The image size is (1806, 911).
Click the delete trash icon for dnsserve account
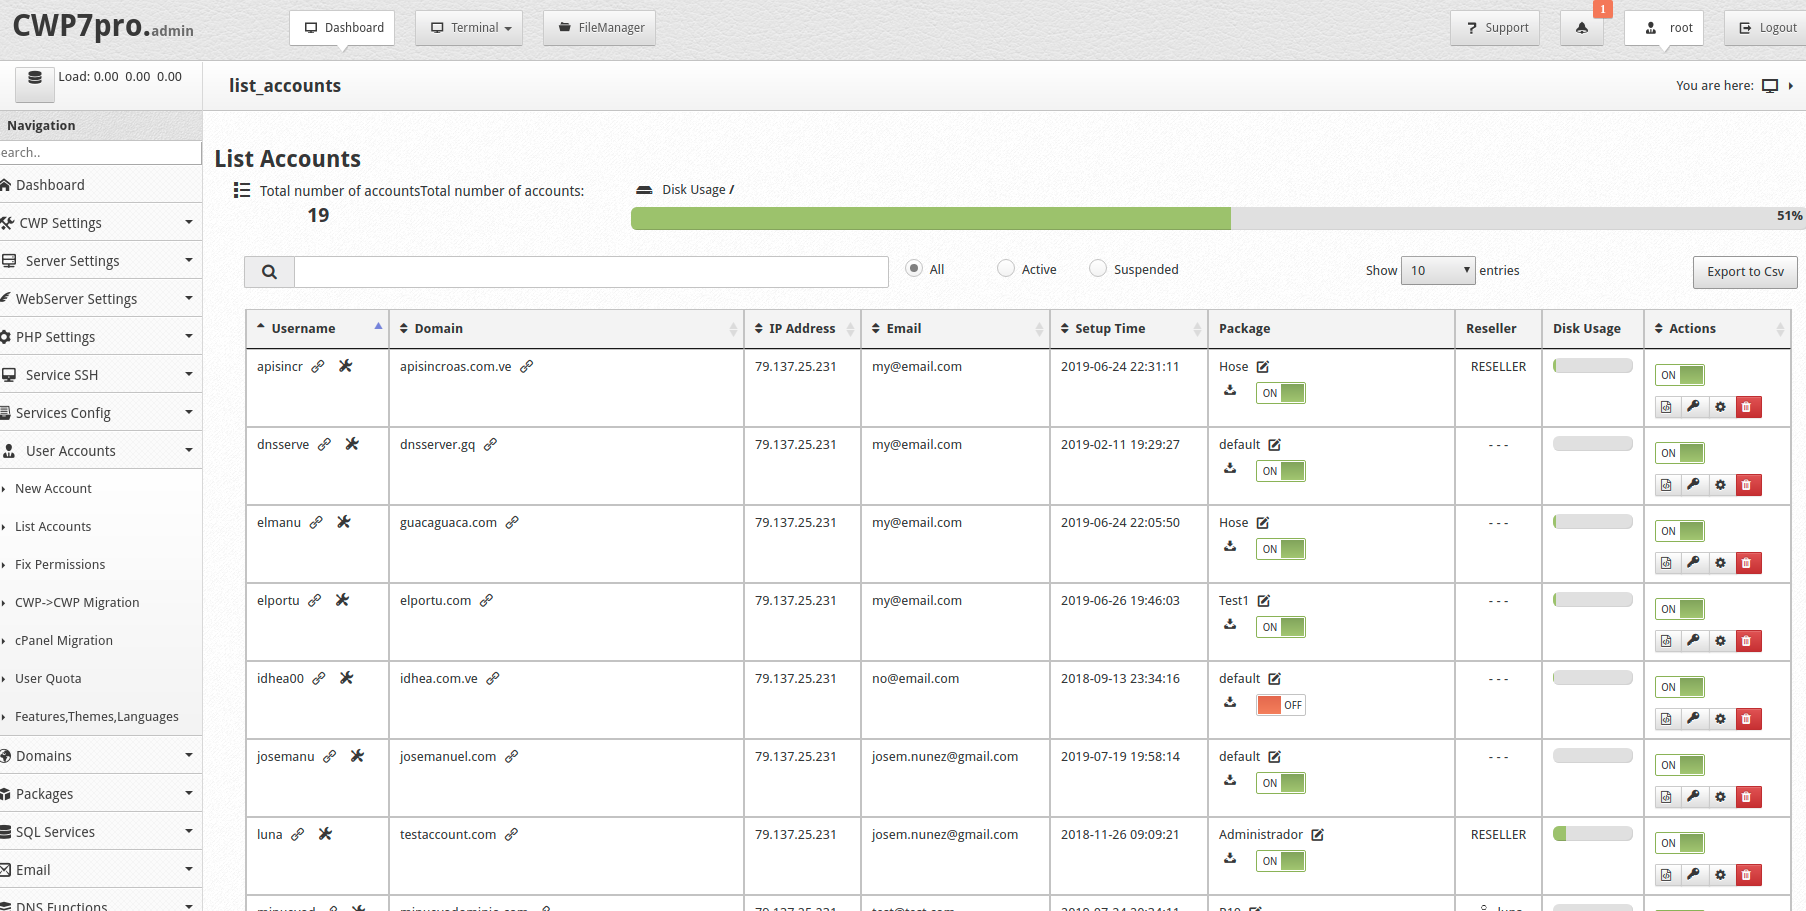click(x=1748, y=485)
